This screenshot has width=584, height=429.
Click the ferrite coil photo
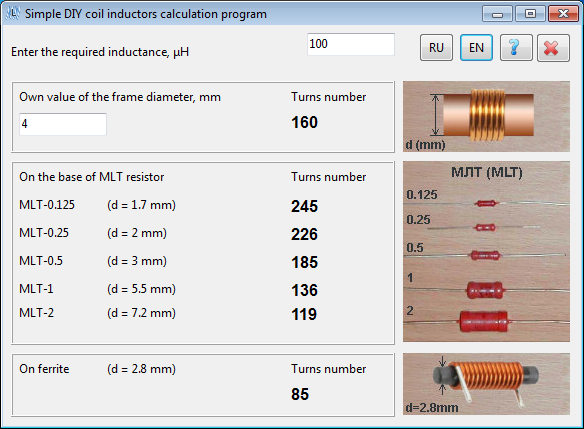pos(486,384)
